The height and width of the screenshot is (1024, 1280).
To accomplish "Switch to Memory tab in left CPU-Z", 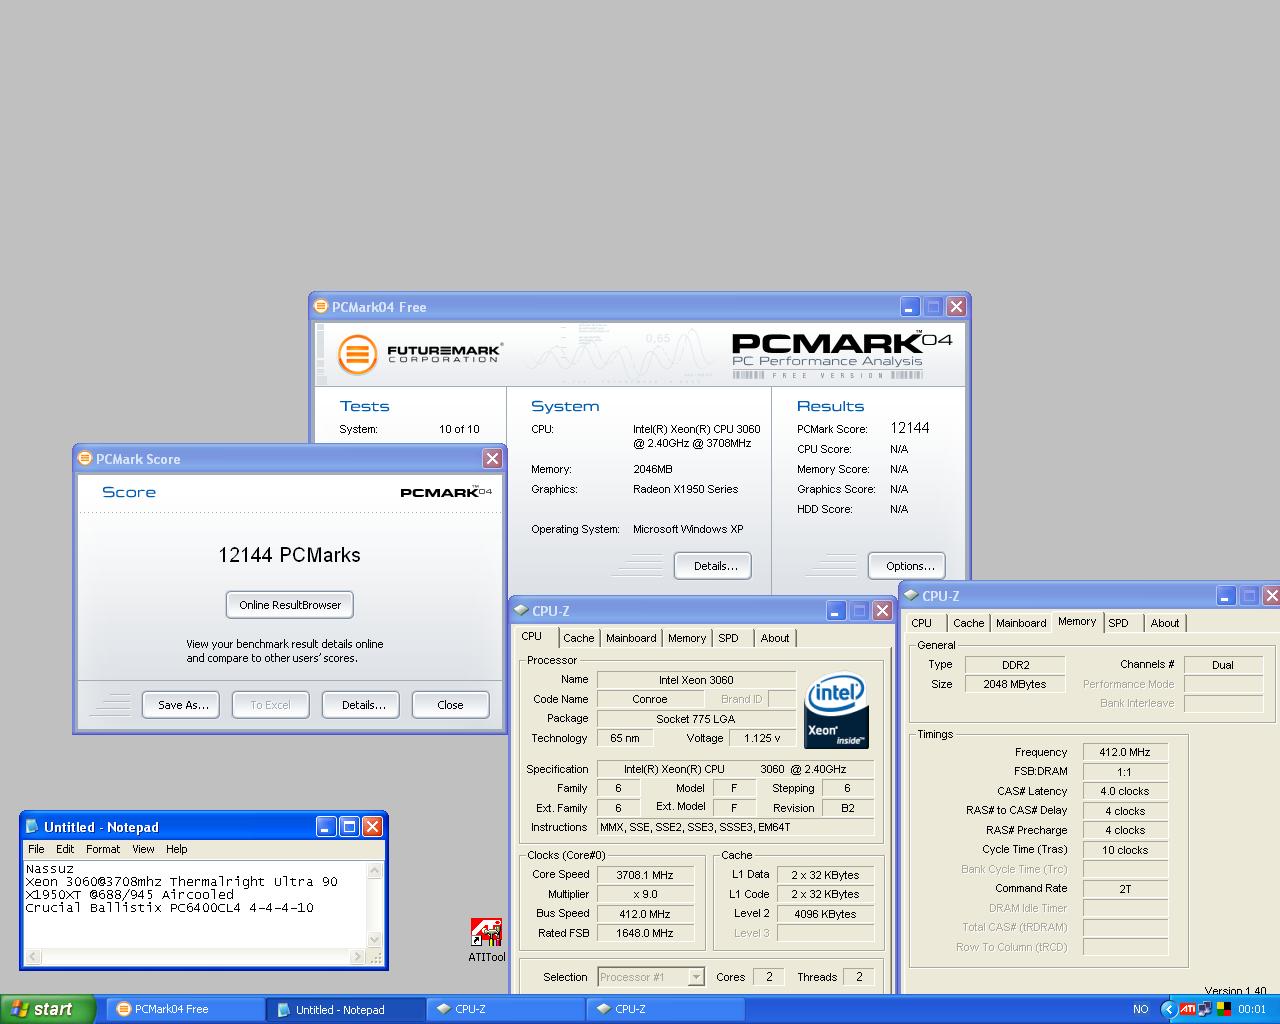I will click(687, 638).
